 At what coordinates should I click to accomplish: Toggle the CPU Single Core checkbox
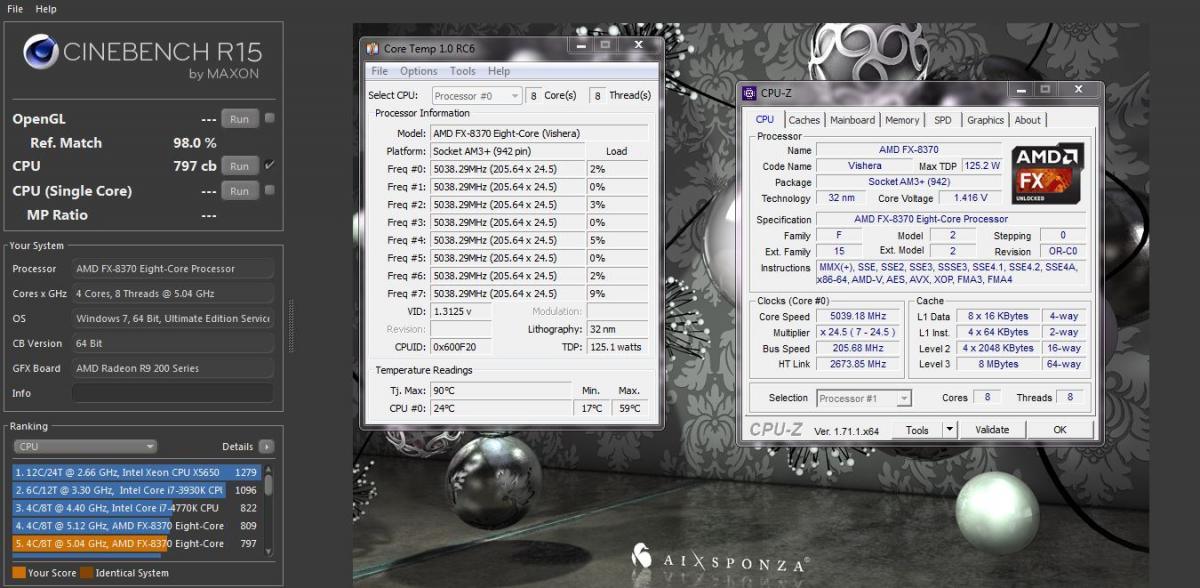click(270, 190)
